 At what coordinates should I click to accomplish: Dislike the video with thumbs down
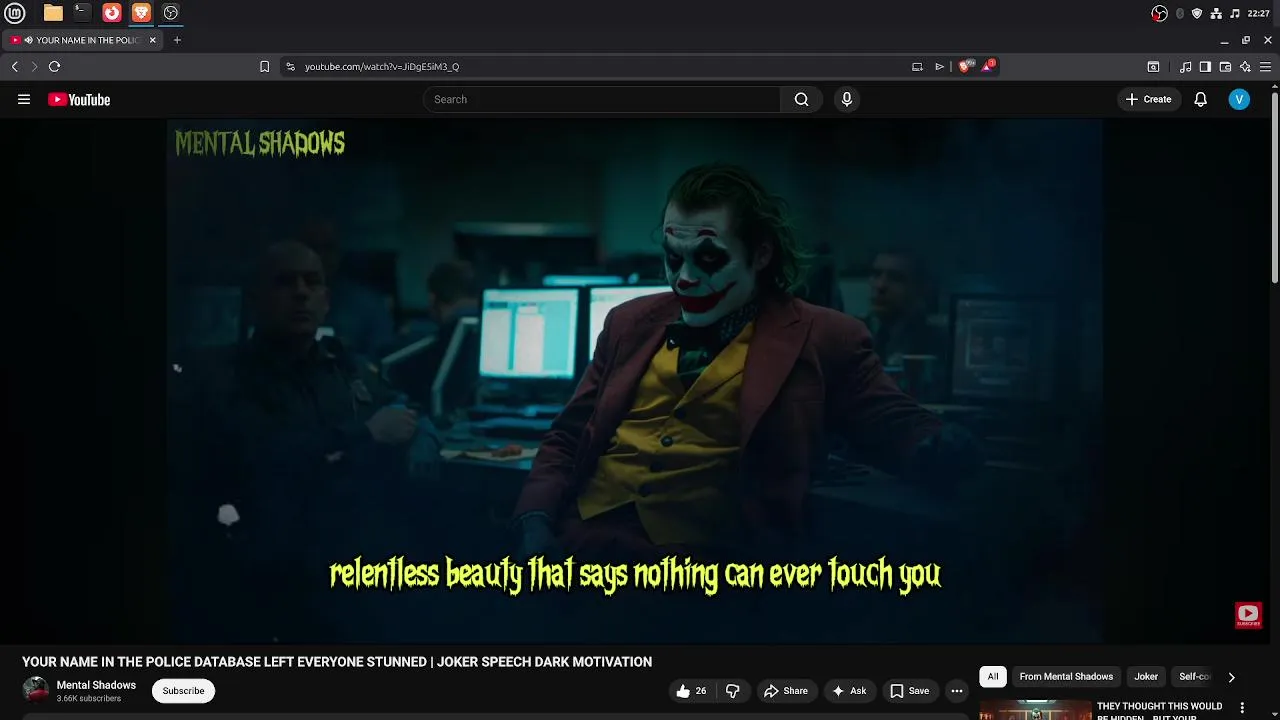point(733,691)
